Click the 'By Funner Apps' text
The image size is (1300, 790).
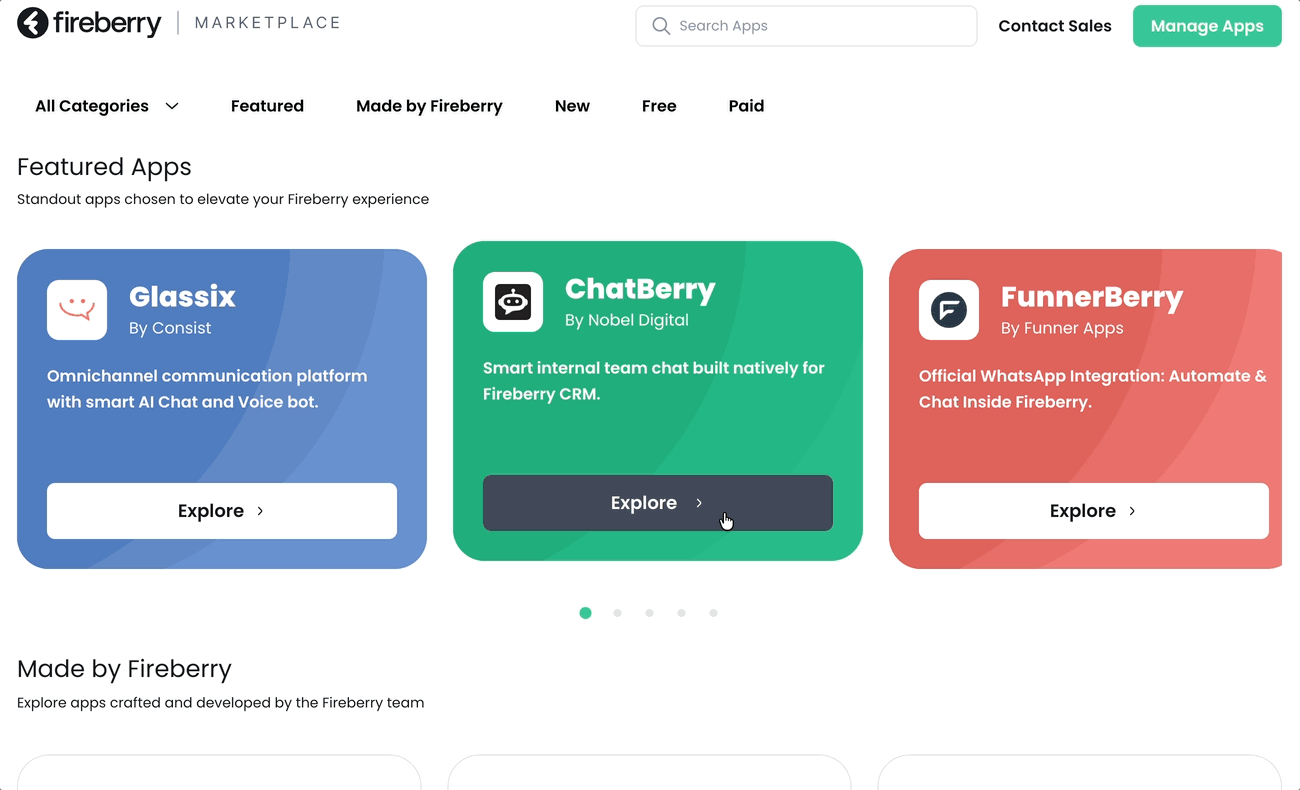[x=1062, y=328]
